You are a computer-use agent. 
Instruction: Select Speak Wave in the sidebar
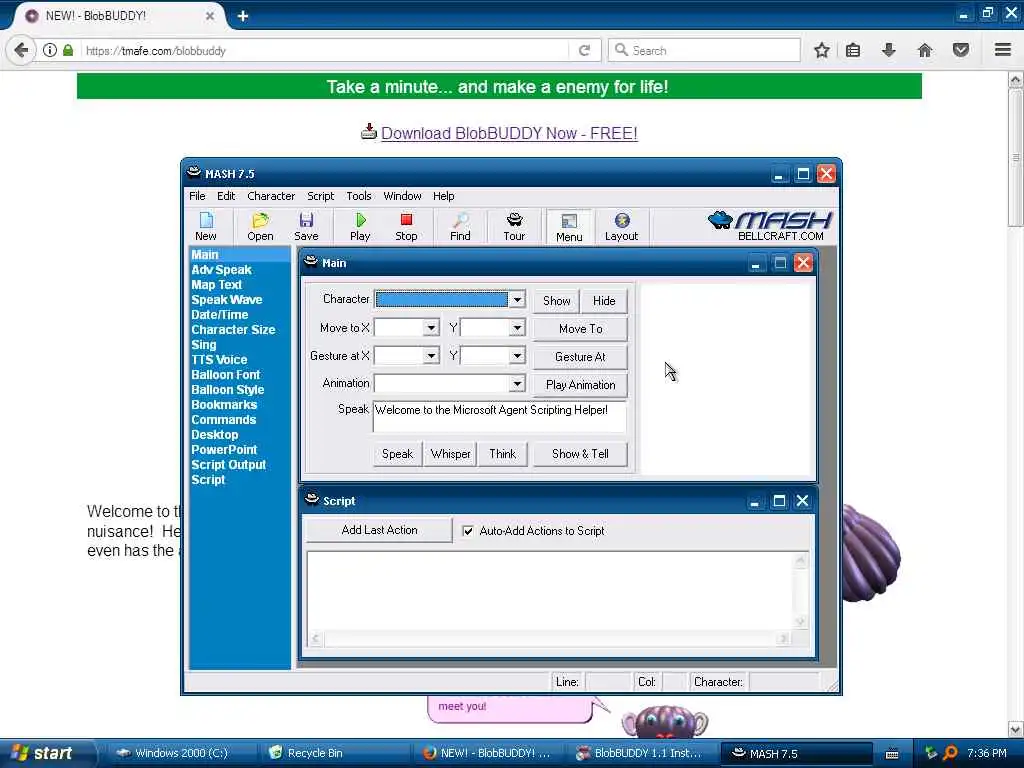(x=227, y=300)
